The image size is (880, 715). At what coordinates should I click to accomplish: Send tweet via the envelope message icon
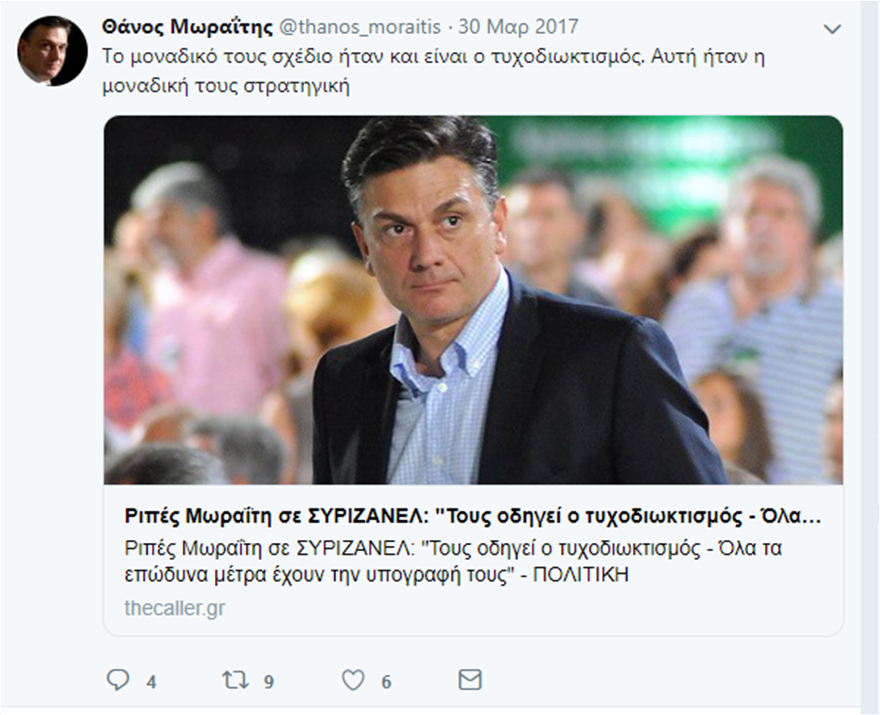469,680
